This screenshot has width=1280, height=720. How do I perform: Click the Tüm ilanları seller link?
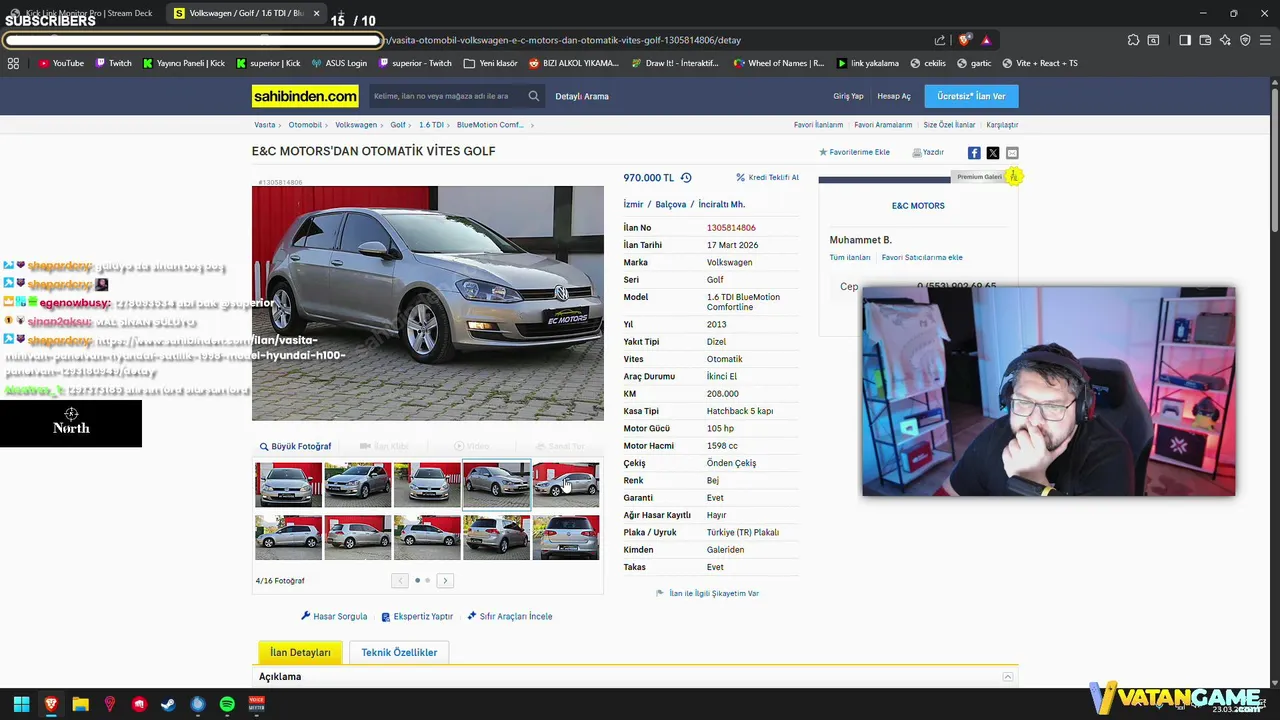850,257
